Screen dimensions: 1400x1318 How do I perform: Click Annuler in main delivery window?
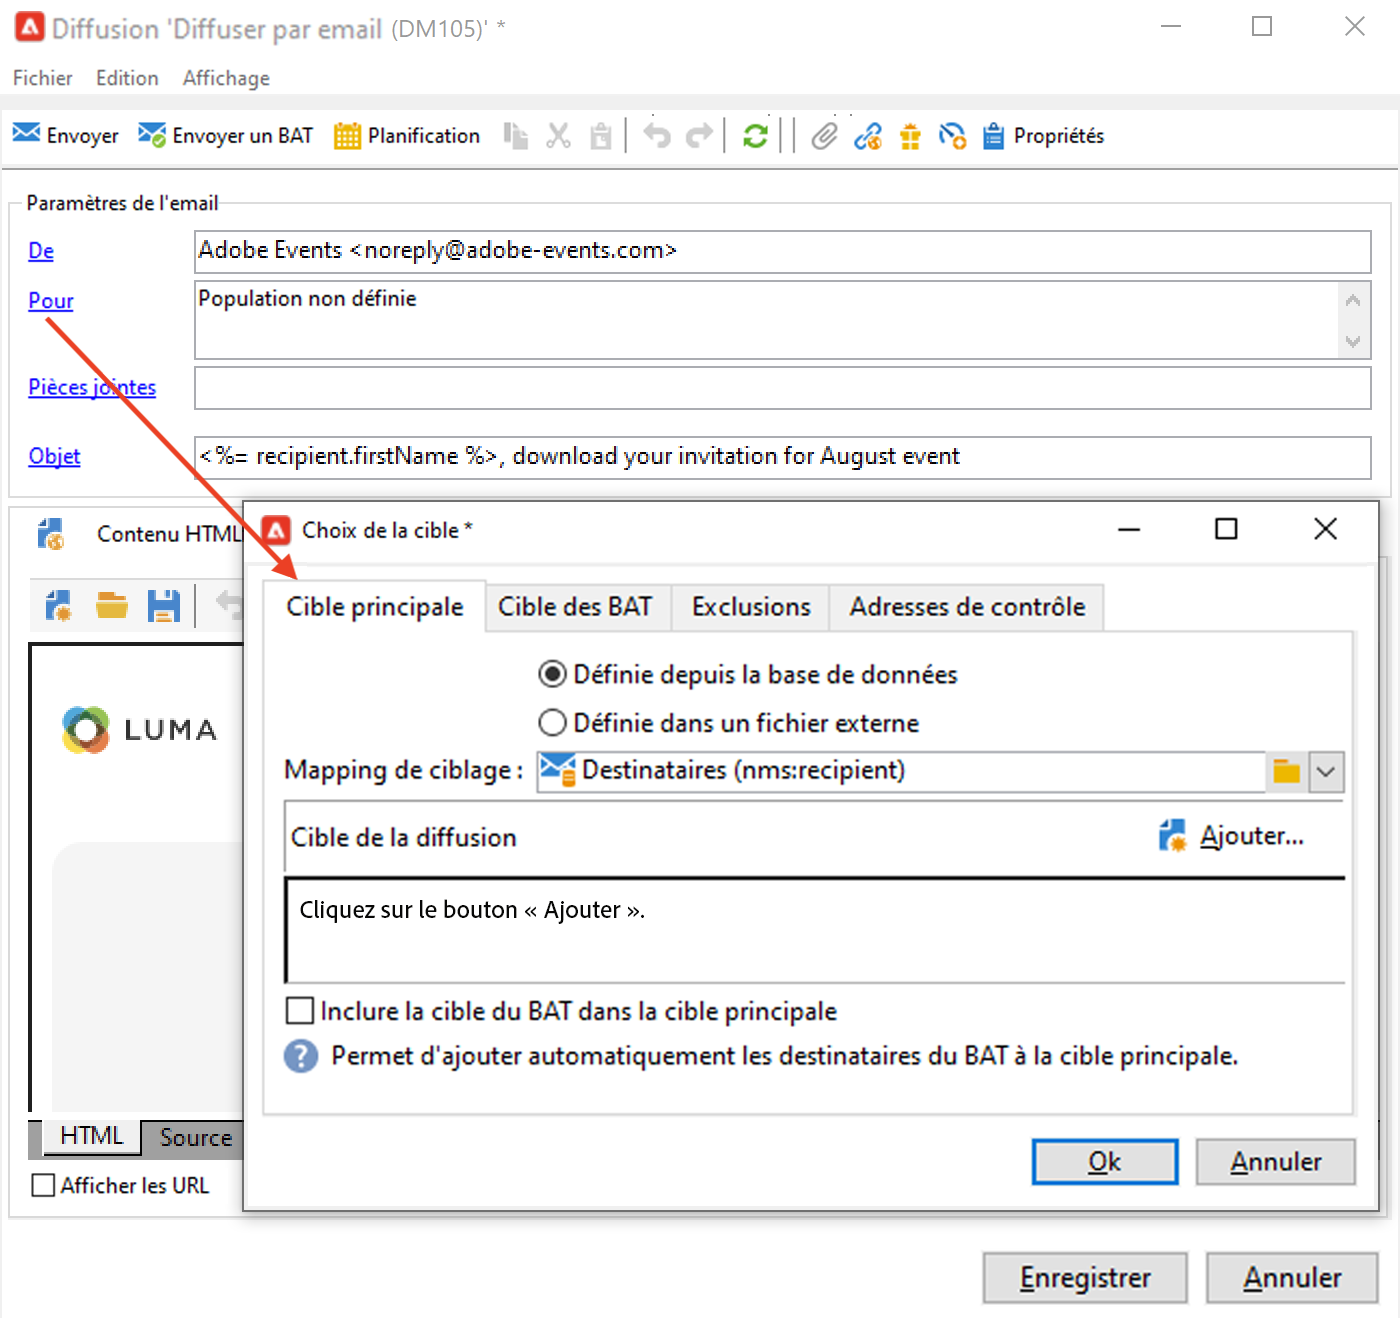tap(1292, 1278)
